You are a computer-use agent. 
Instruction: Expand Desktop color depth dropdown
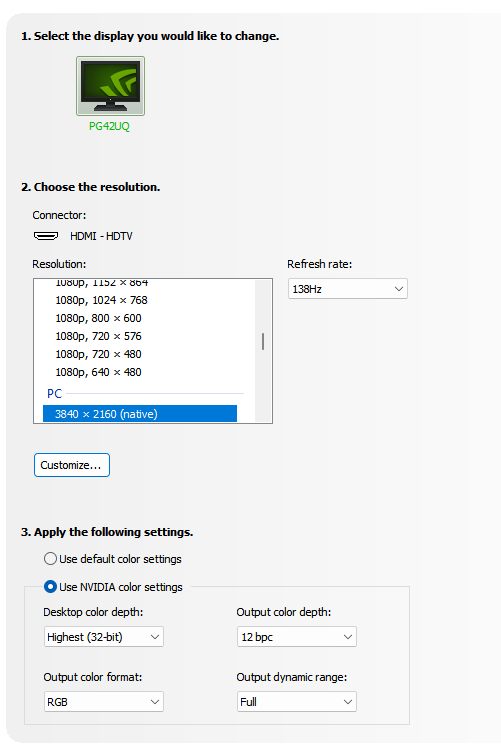click(x=103, y=637)
